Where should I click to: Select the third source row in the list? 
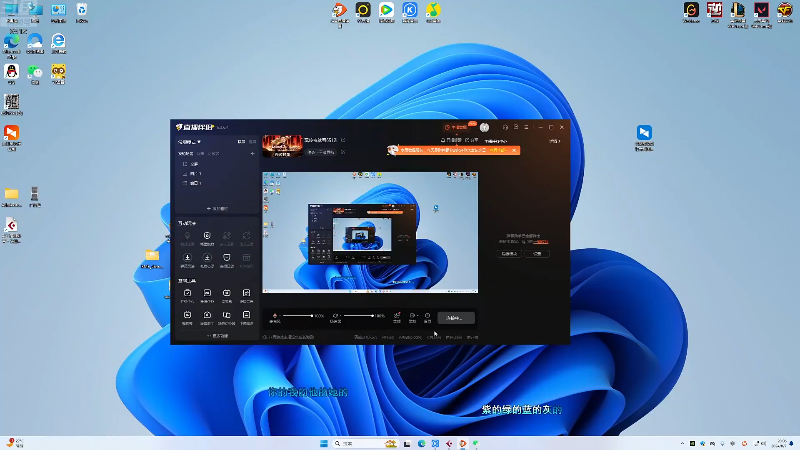[217, 183]
